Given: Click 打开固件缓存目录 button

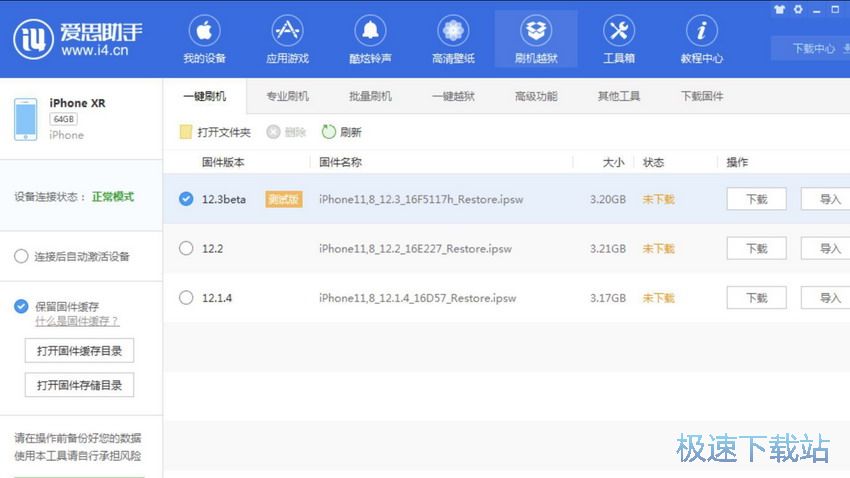Looking at the screenshot, I should (x=79, y=351).
